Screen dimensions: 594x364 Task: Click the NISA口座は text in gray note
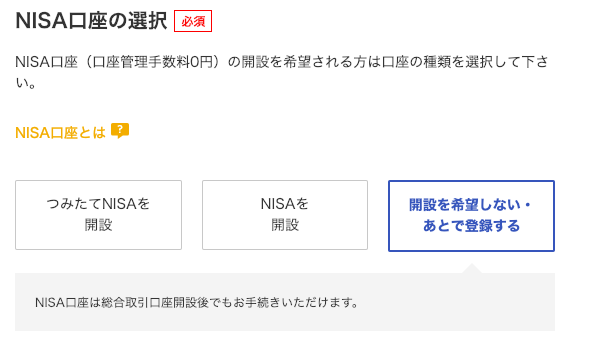coord(67,303)
